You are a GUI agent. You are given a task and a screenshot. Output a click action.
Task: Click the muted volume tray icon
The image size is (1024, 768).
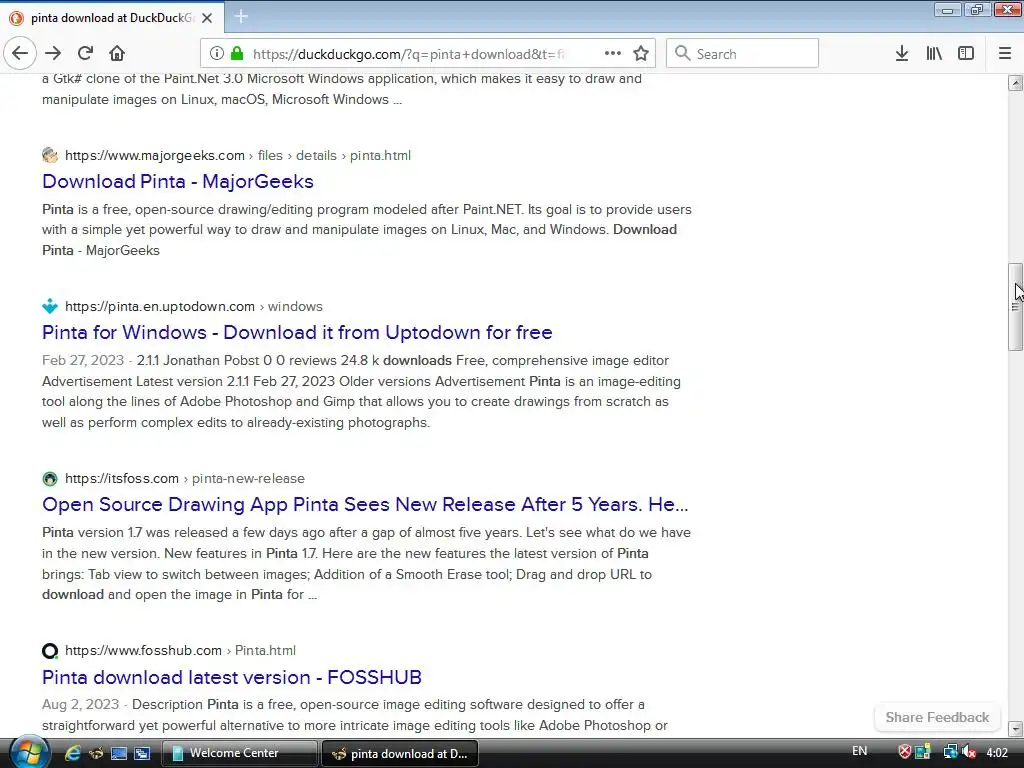click(x=970, y=752)
